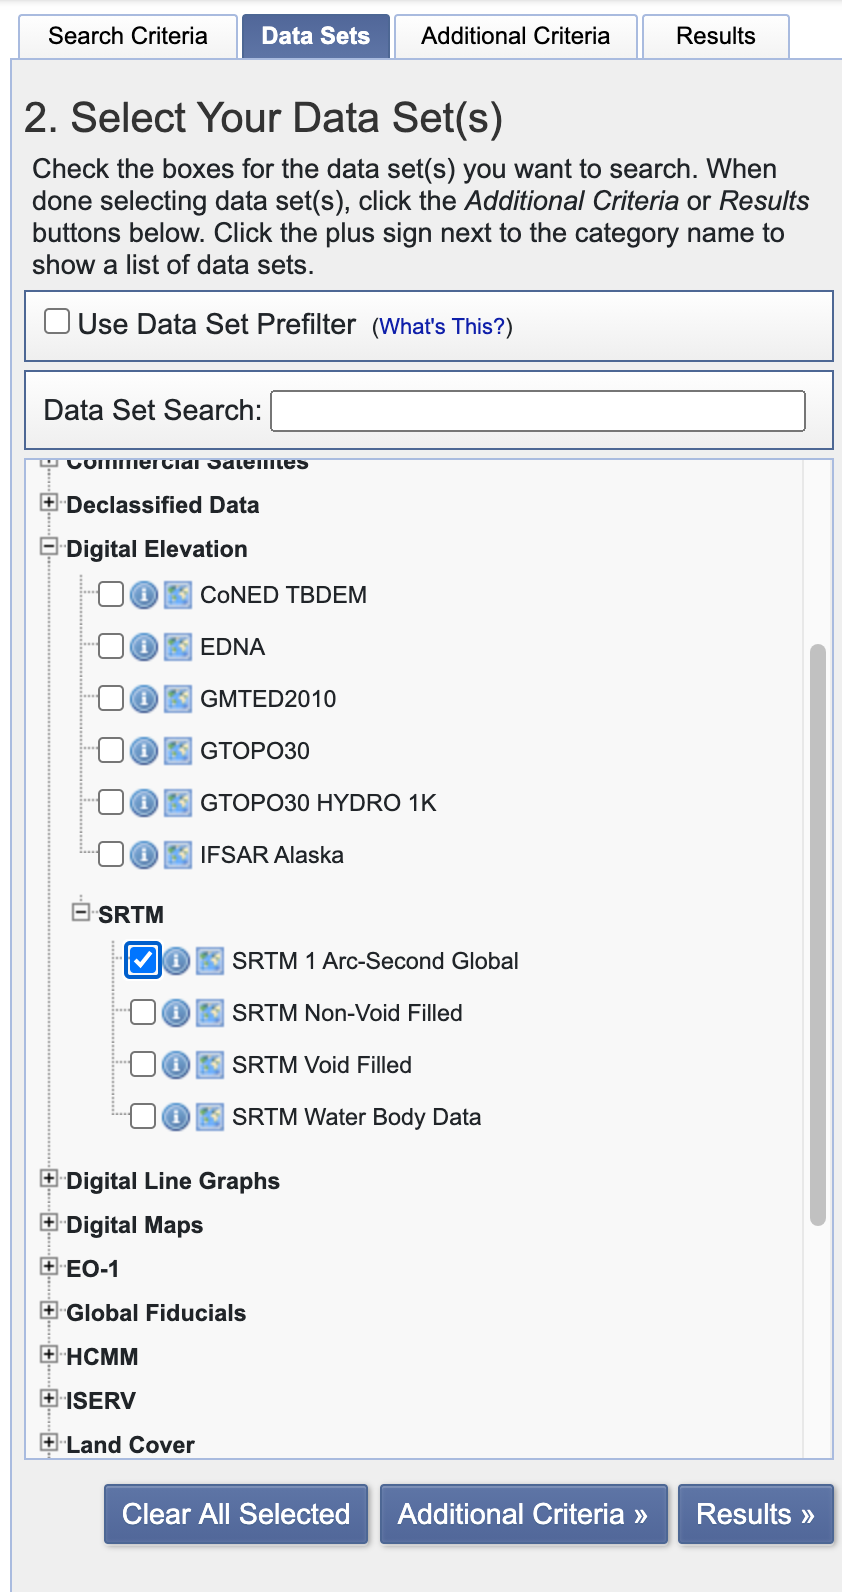Switch to the Search Criteria tab
Image resolution: width=842 pixels, height=1592 pixels.
point(128,36)
